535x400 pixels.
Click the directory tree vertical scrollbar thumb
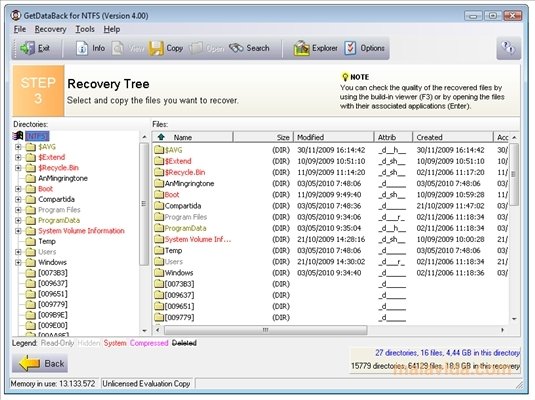click(144, 204)
